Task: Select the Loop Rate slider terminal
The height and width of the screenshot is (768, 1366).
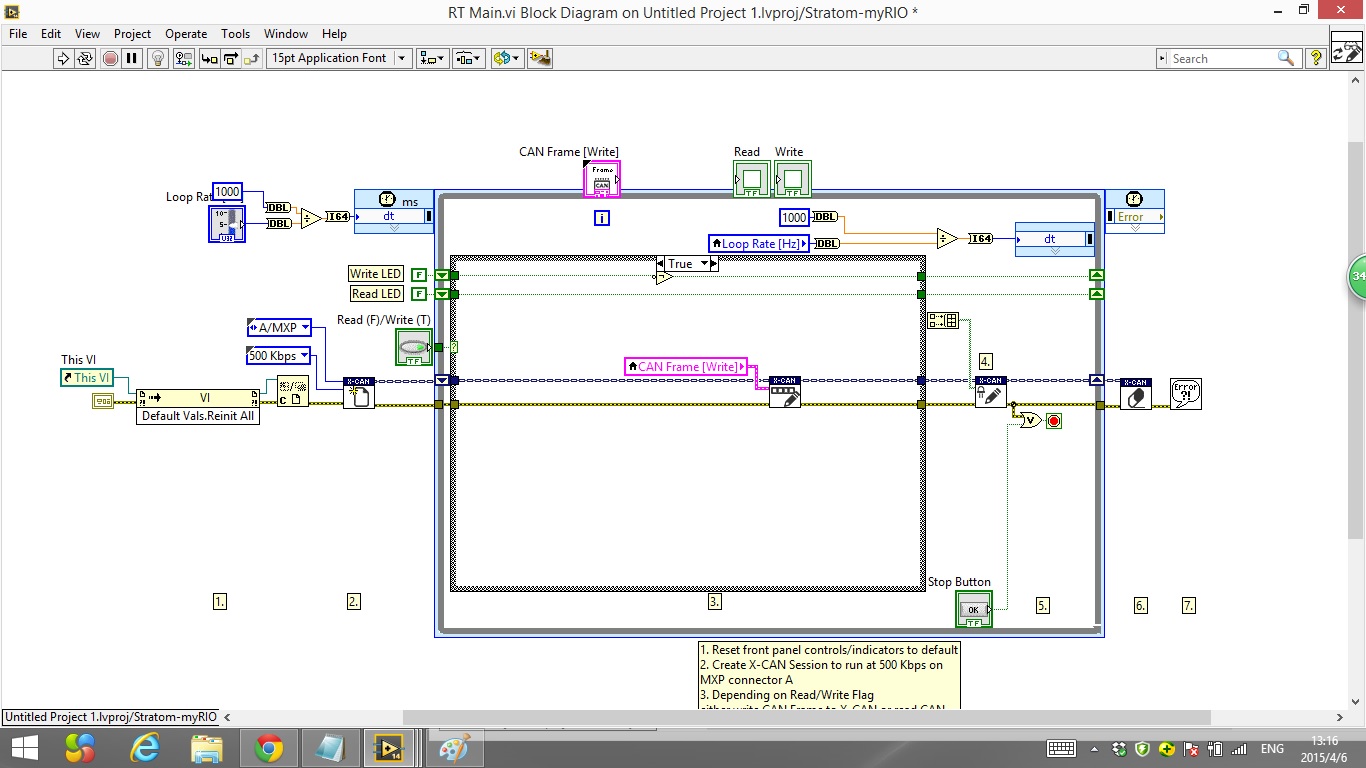Action: click(226, 225)
